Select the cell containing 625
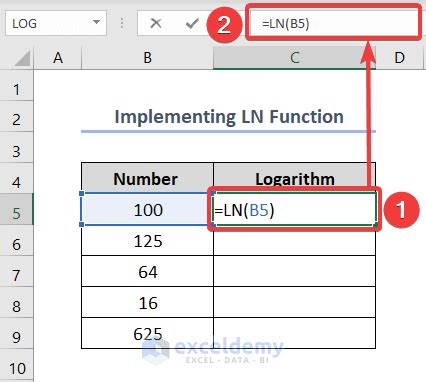Image resolution: width=426 pixels, height=382 pixels. (x=147, y=333)
